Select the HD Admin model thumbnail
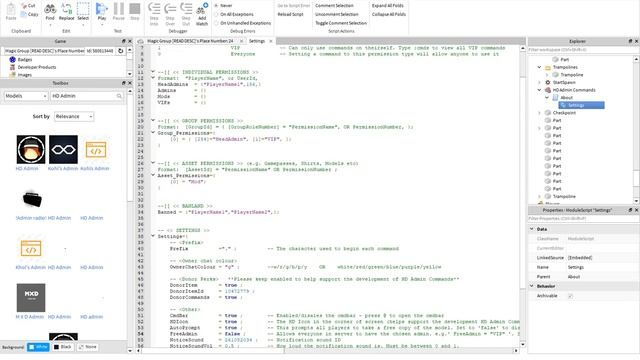640x360 pixels. pyautogui.click(x=31, y=150)
